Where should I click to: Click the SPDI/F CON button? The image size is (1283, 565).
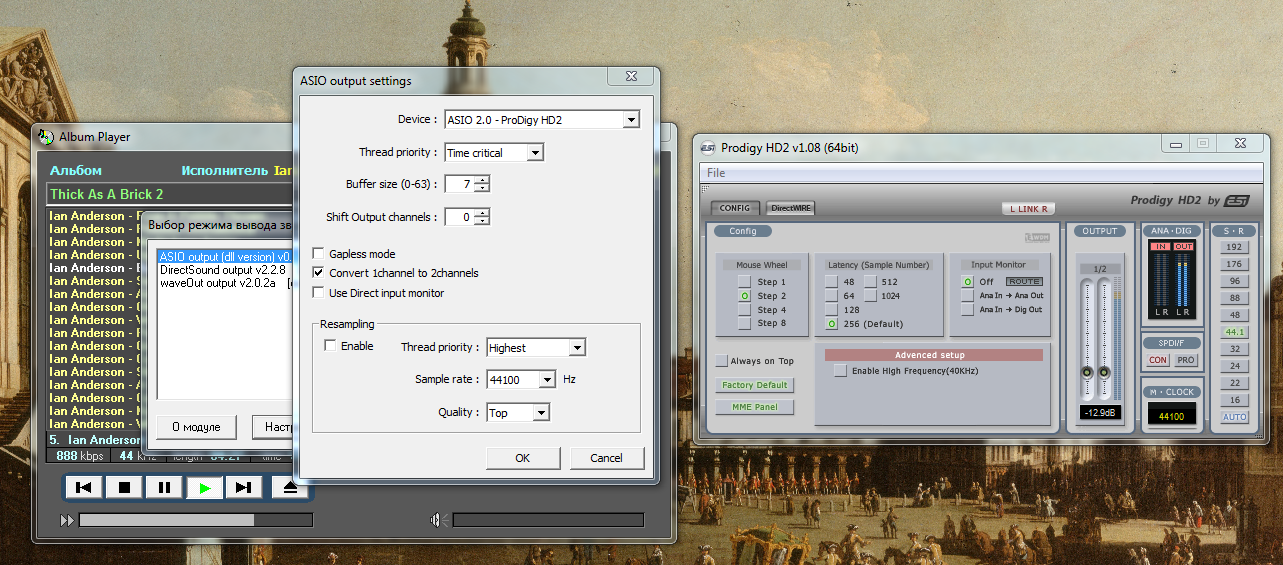click(1158, 360)
